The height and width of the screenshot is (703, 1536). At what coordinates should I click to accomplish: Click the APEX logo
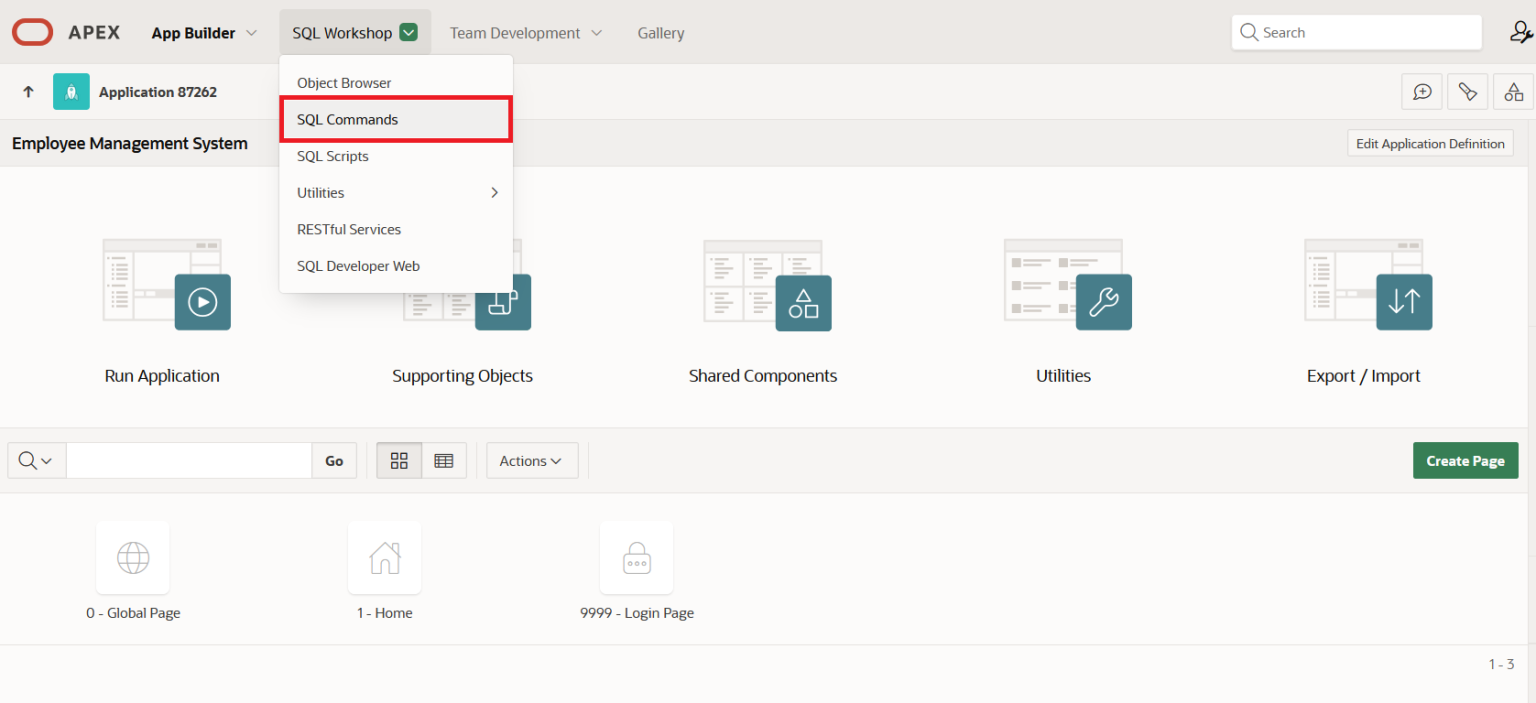click(32, 31)
